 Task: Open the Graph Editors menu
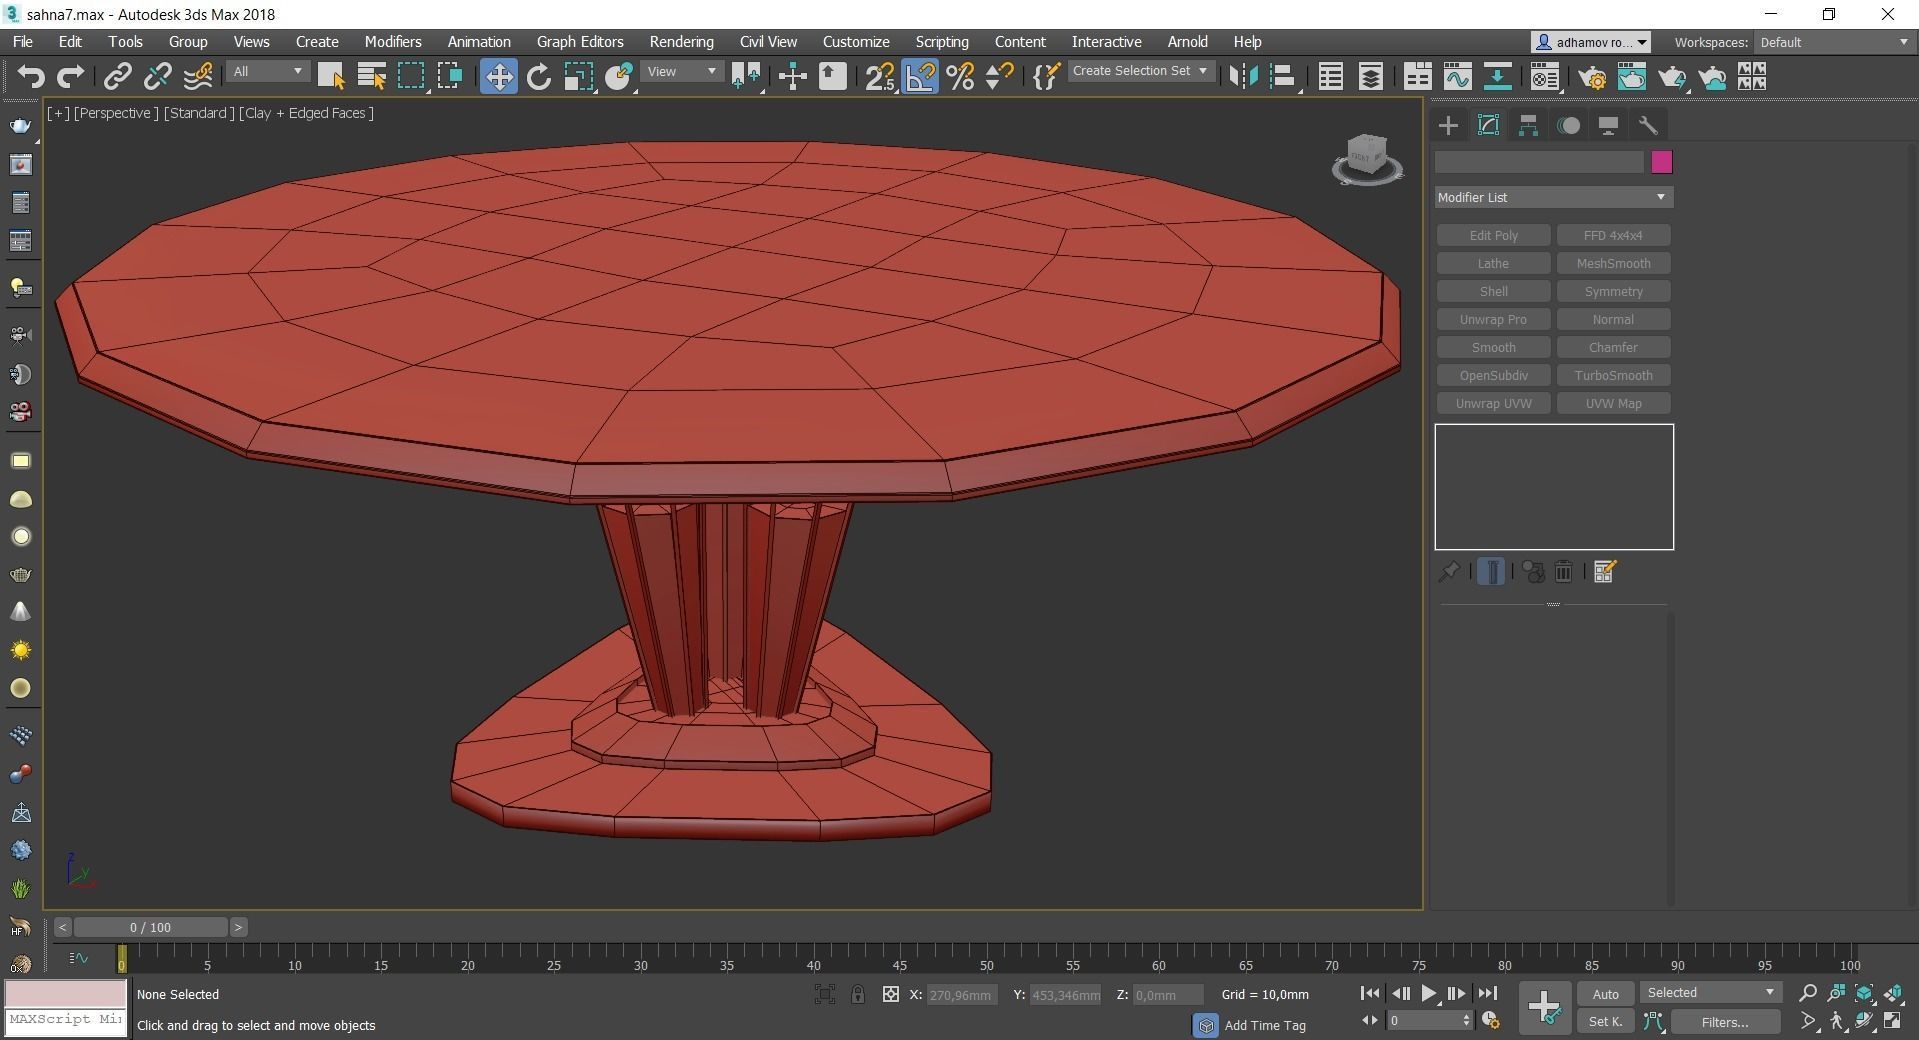pyautogui.click(x=580, y=42)
